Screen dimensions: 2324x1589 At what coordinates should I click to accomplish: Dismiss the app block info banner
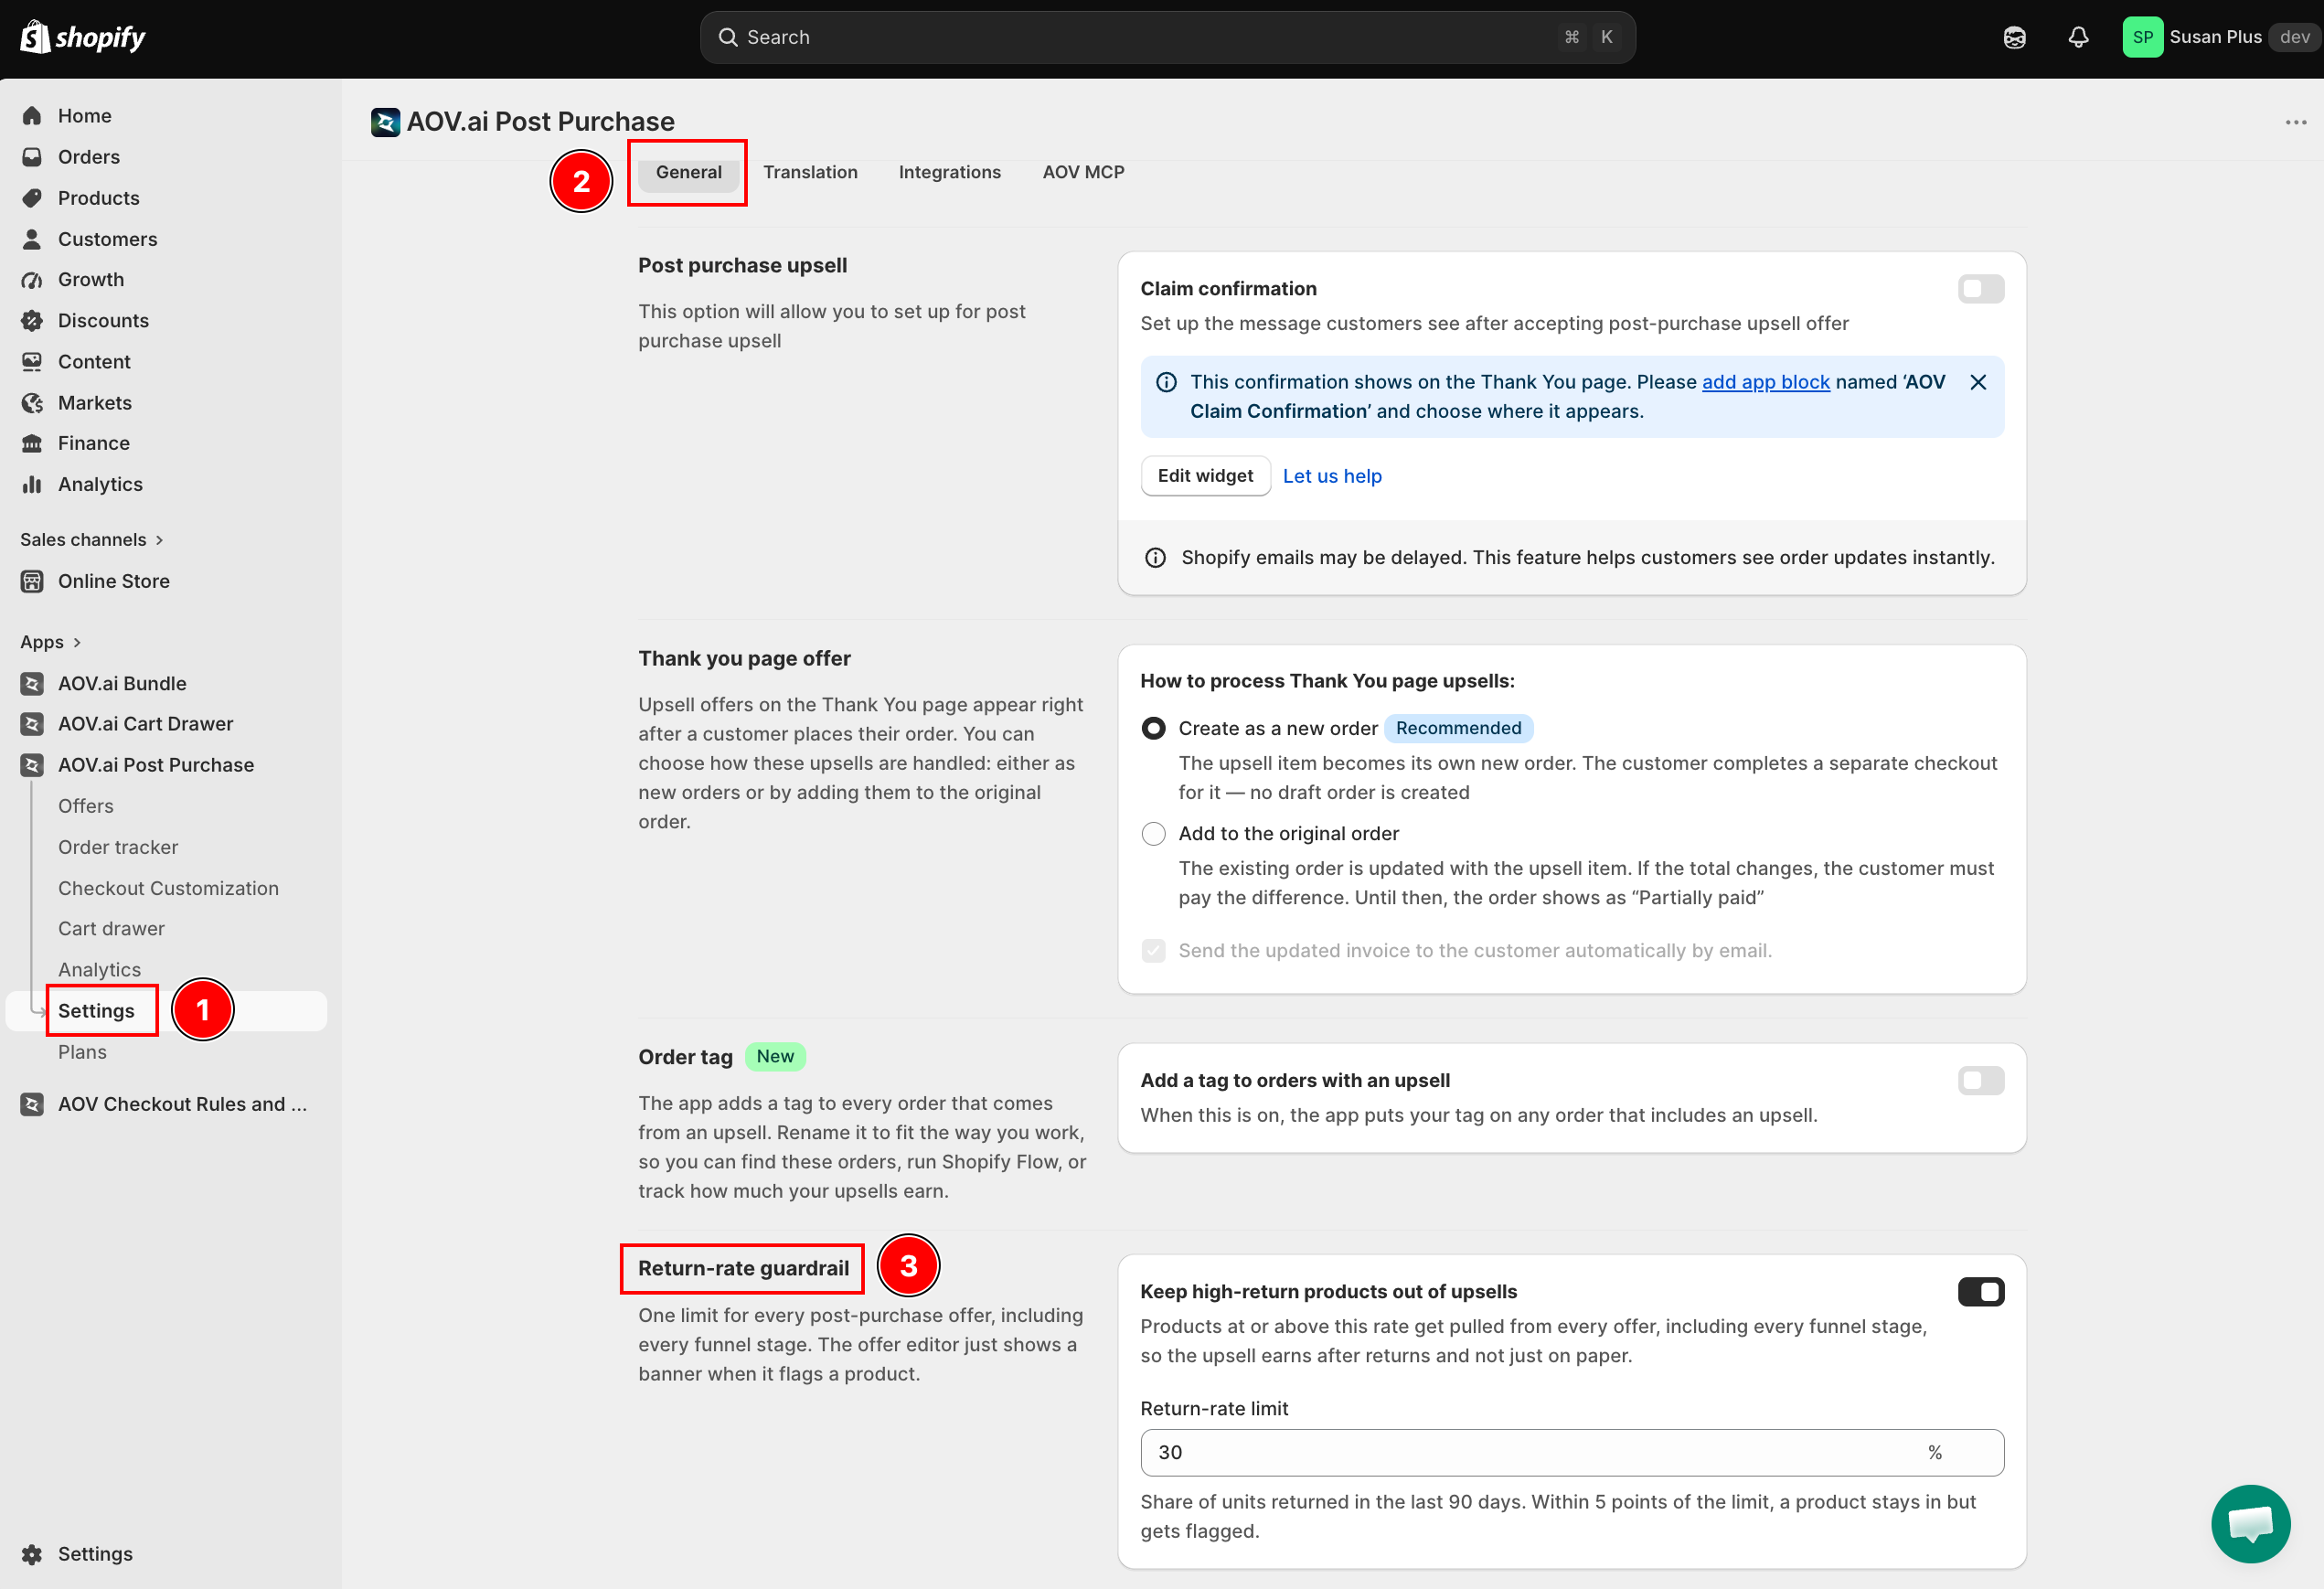1977,382
